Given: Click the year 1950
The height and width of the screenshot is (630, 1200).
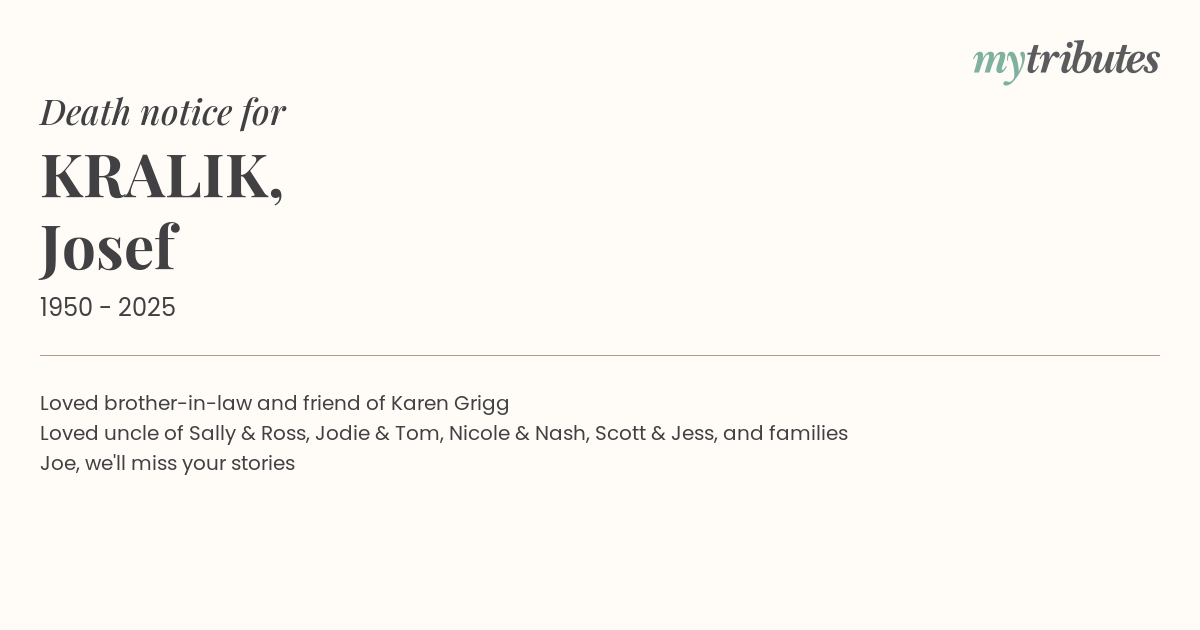Looking at the screenshot, I should [x=67, y=308].
